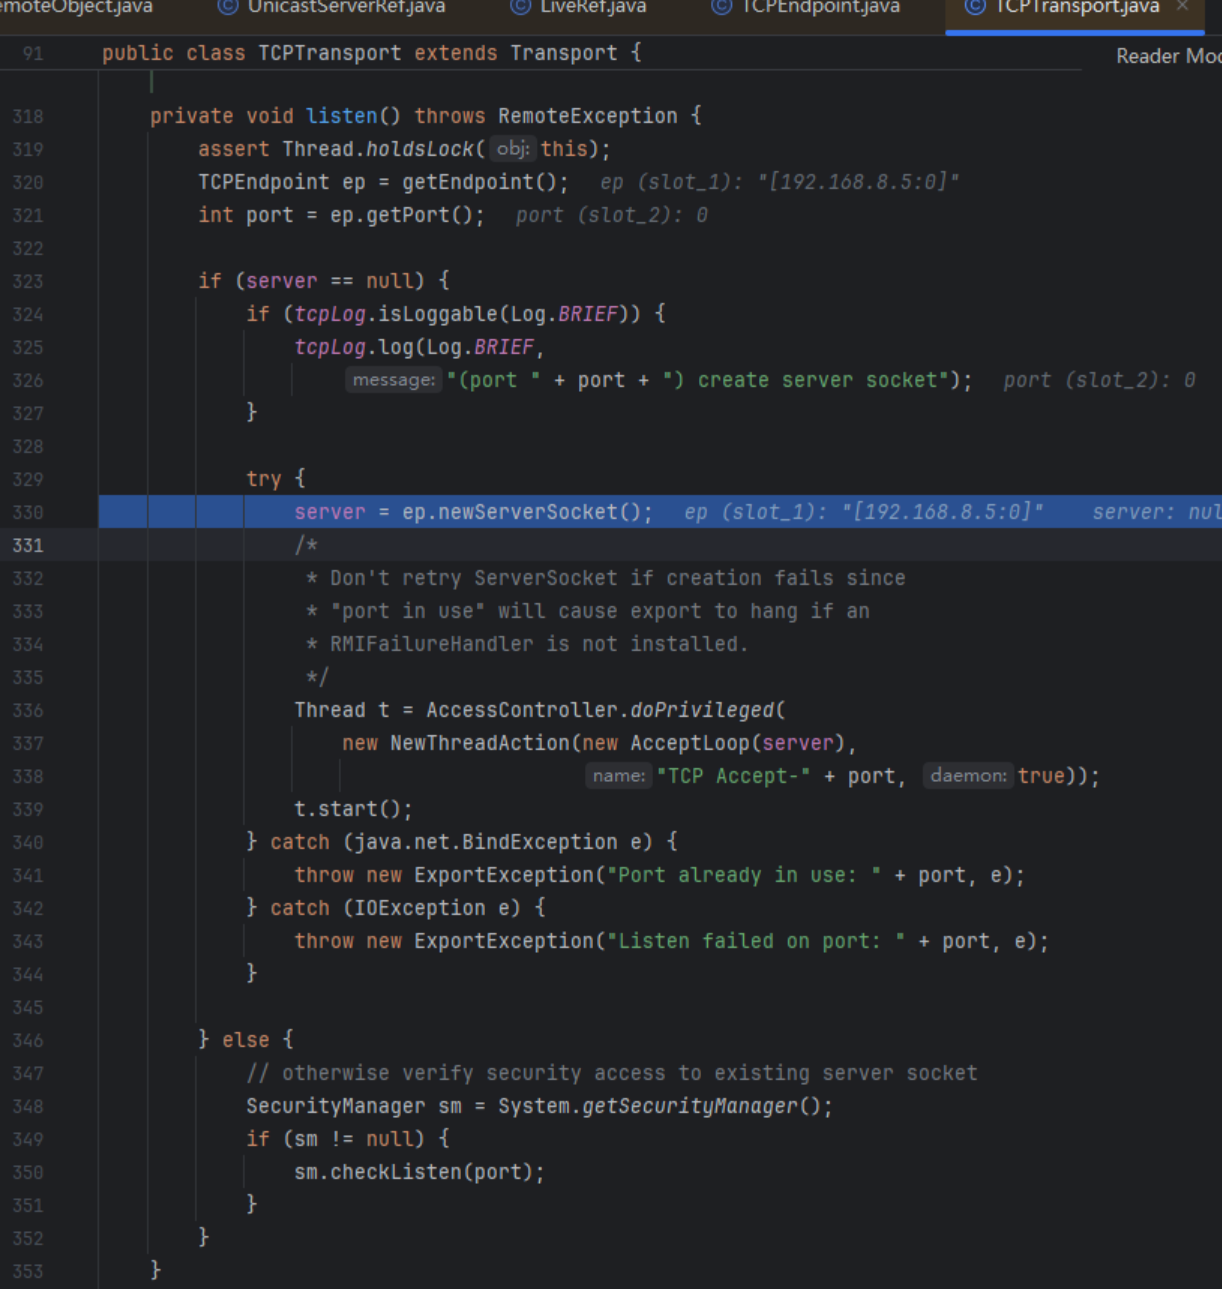Click the sticky class TCPTransport header line
The image size is (1222, 1289).
click(x=371, y=53)
